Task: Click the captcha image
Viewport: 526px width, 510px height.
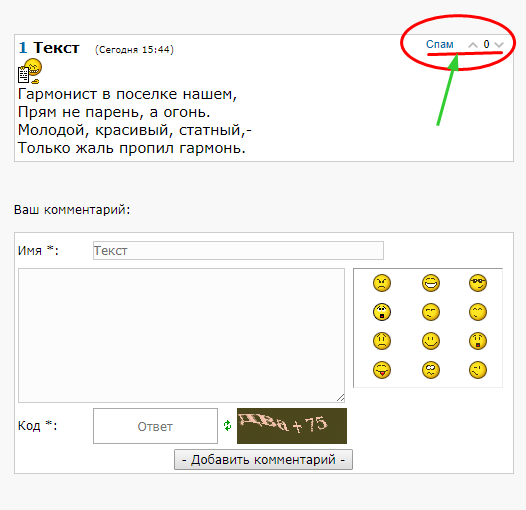Action: coord(292,426)
